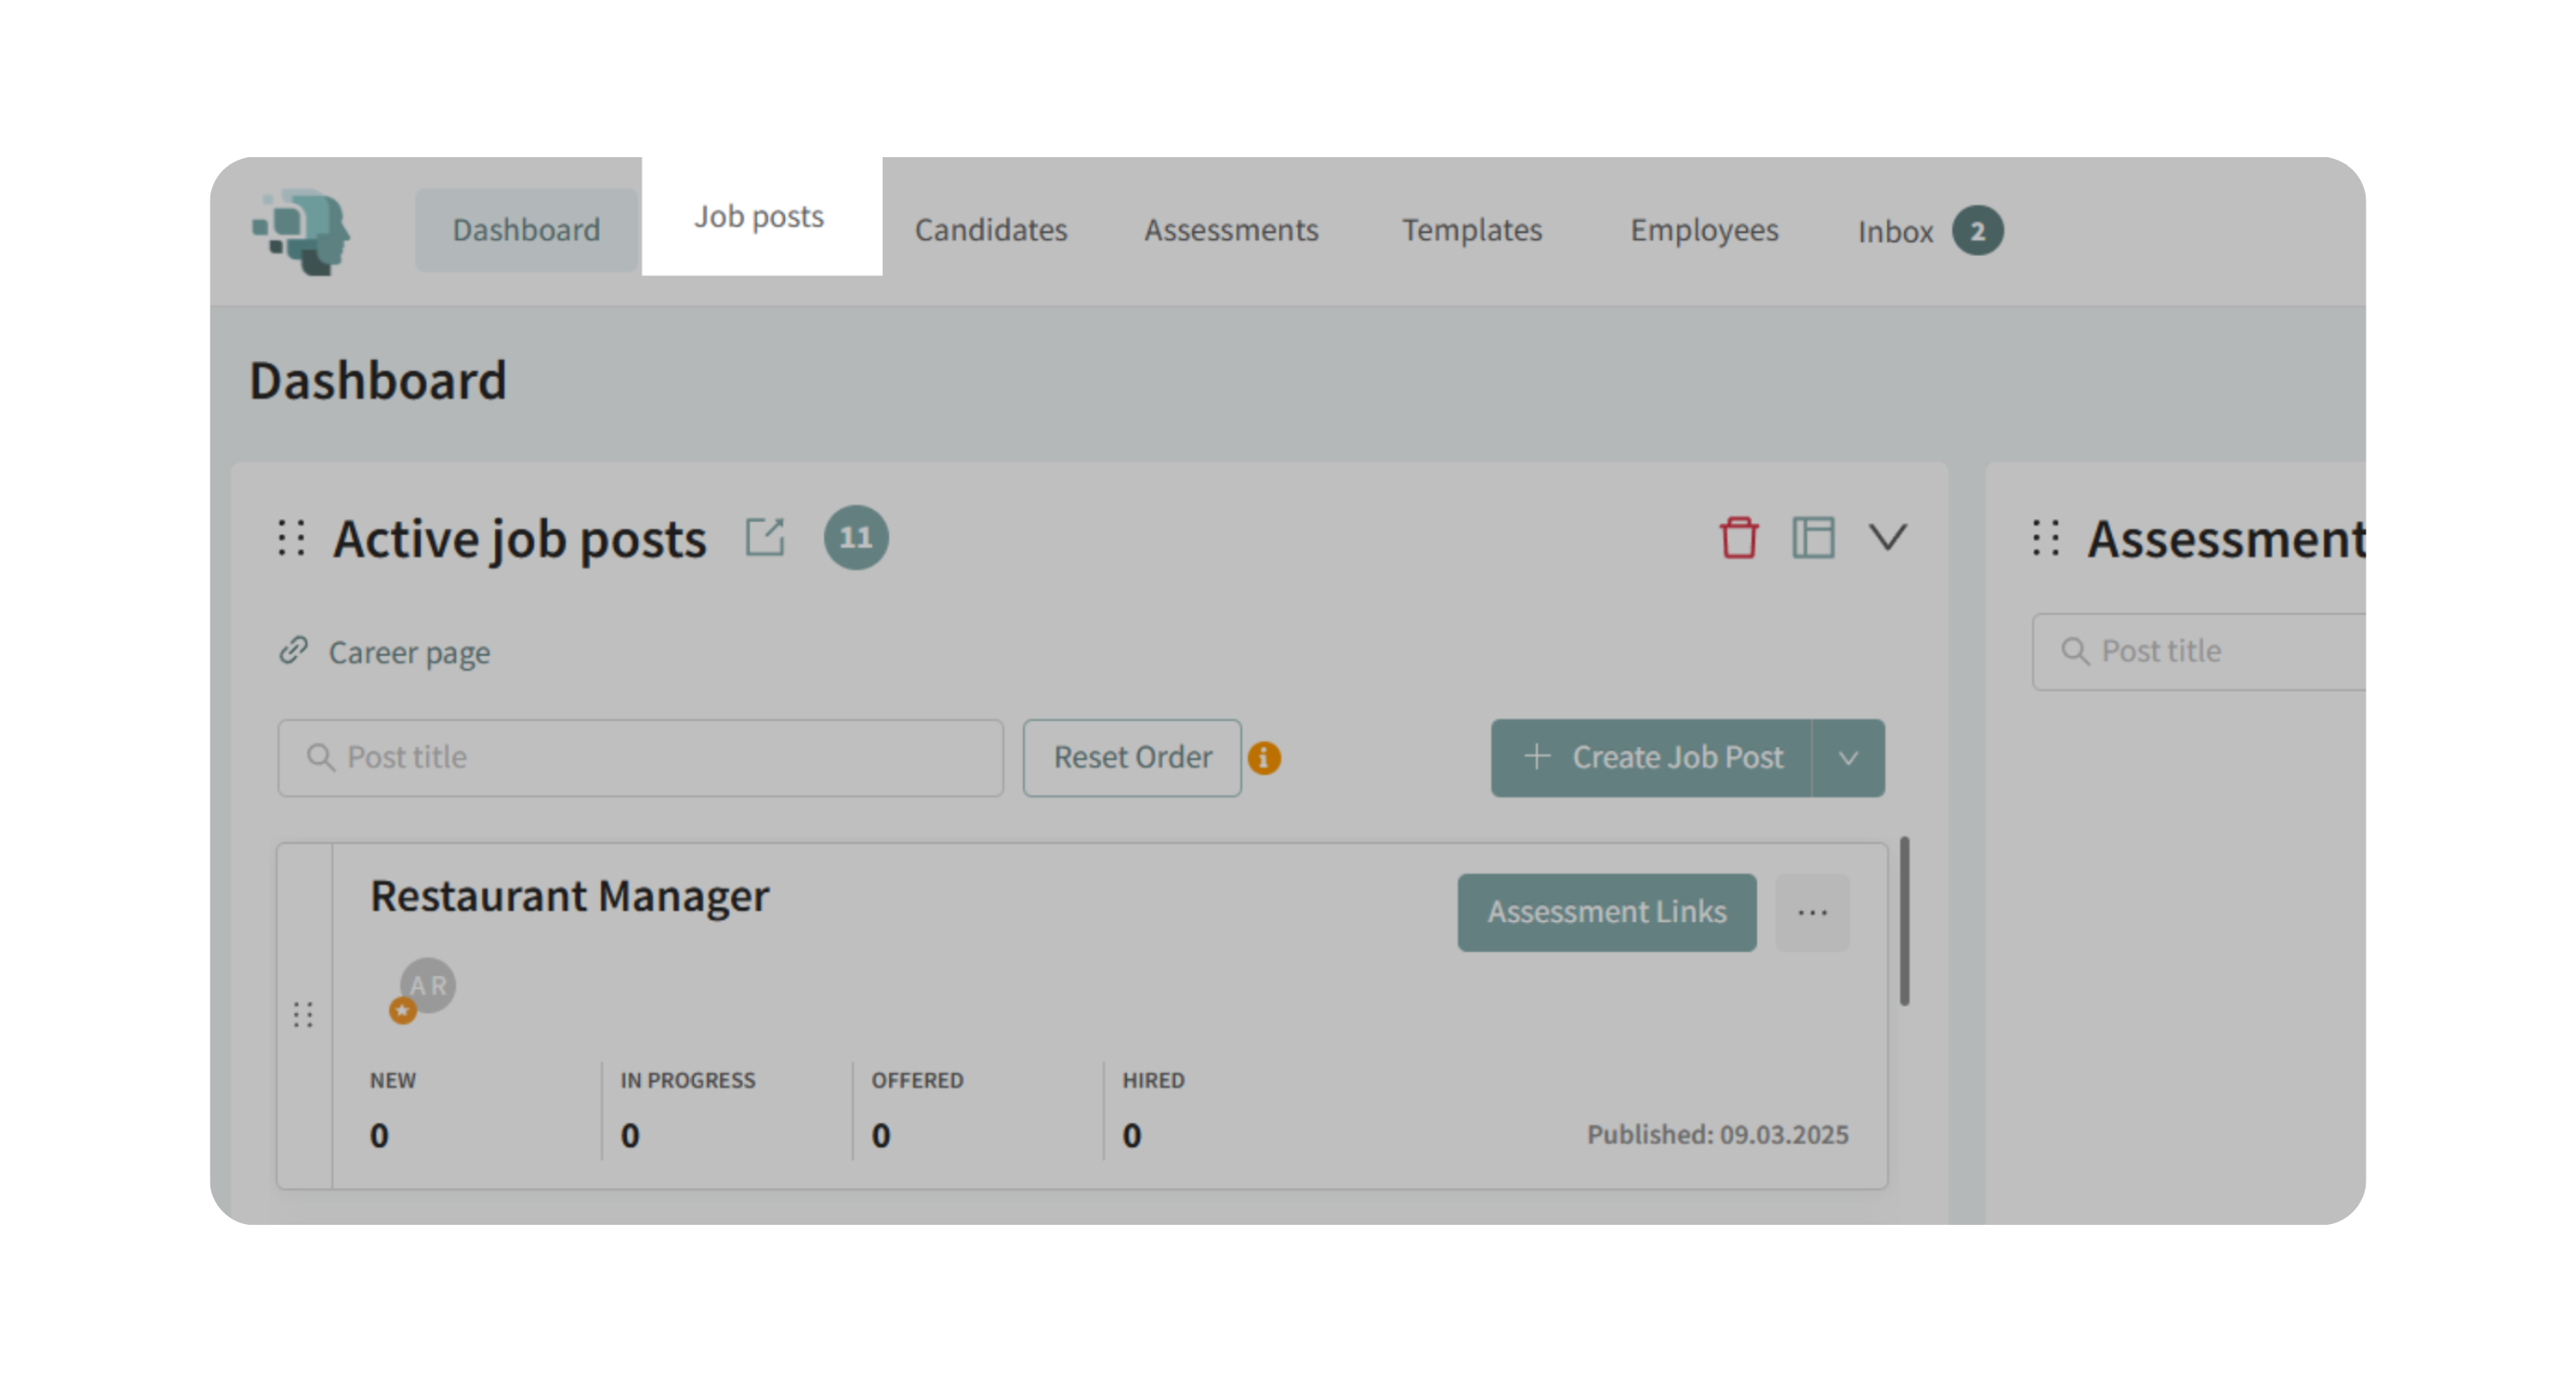Click the Active job posts search field

[640, 758]
